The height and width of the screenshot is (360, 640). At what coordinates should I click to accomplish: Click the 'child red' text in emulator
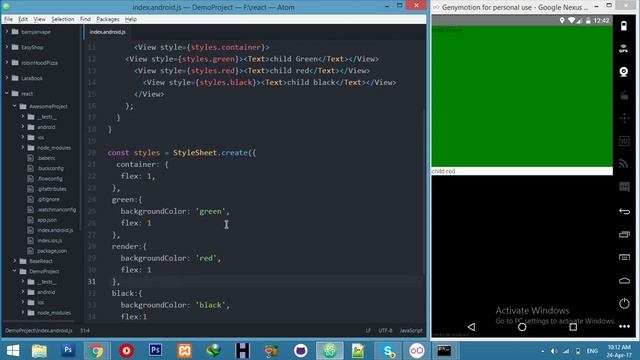[x=443, y=171]
